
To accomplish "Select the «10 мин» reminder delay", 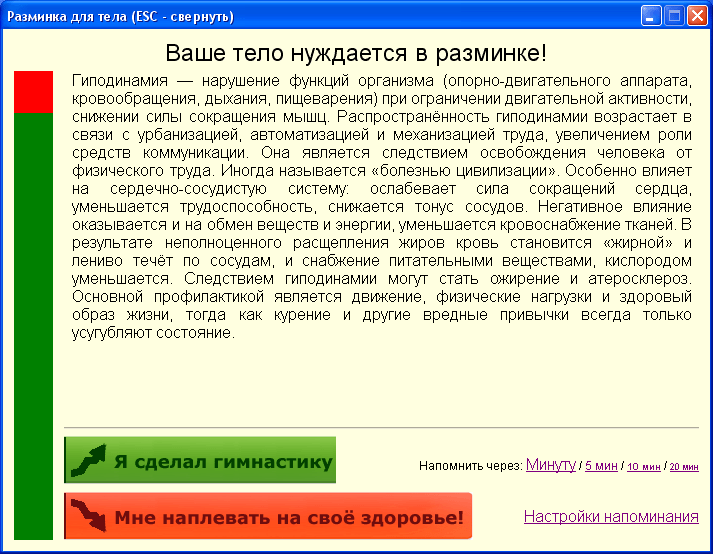I will [x=643, y=466].
